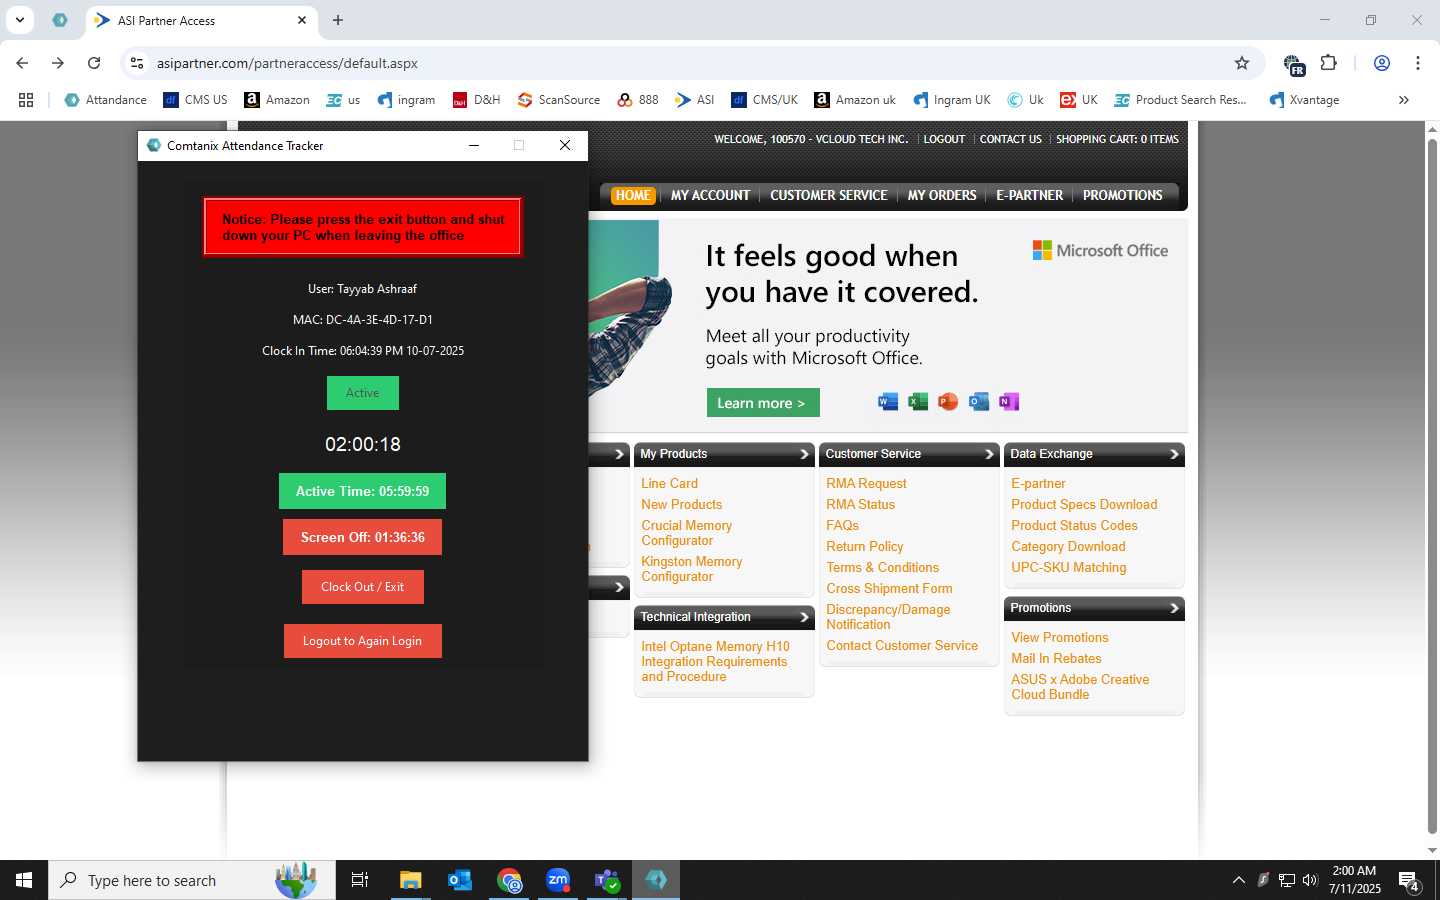View site information icon in address bar
1440x900 pixels.
click(x=137, y=63)
